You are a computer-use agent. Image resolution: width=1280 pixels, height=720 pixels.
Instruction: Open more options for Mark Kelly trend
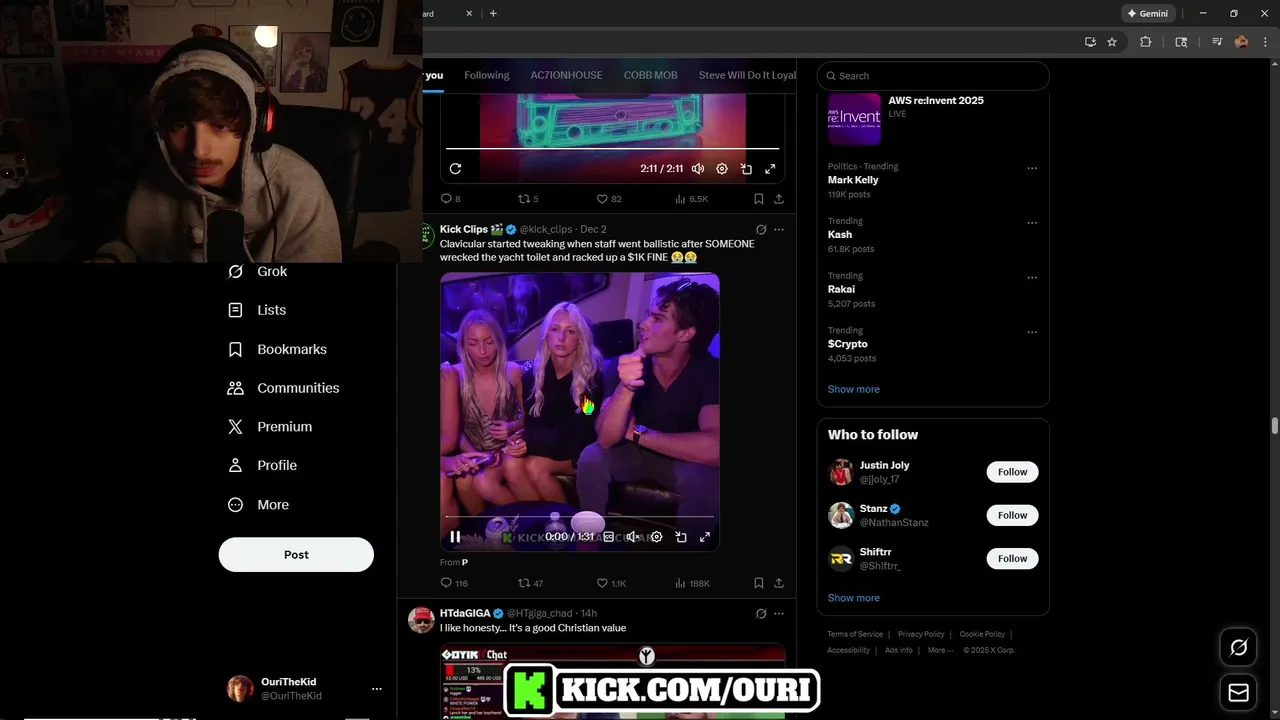click(x=1032, y=168)
